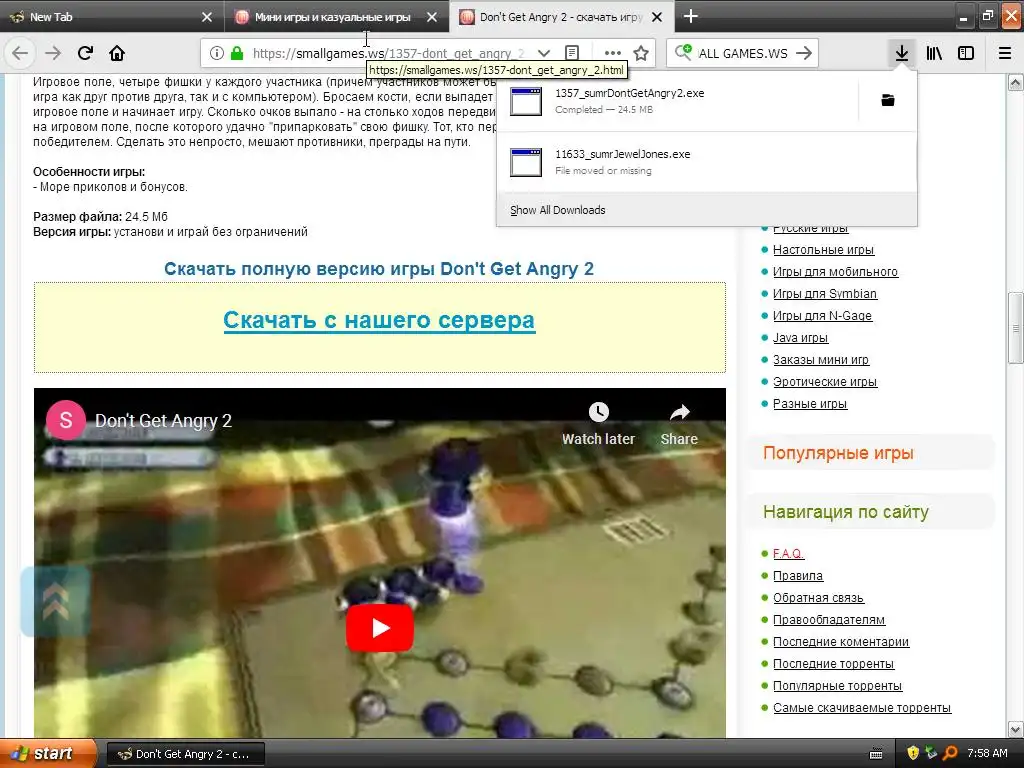Screen dimensions: 1024x768
Task: Click the page scrollbar up arrow
Action: coord(1015,82)
